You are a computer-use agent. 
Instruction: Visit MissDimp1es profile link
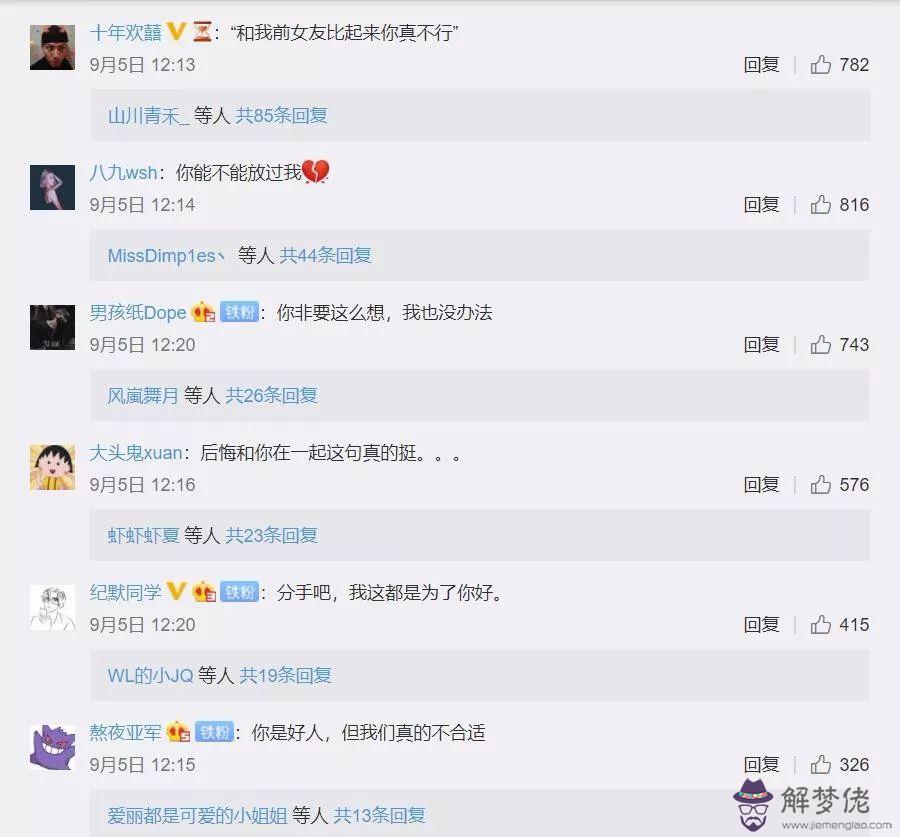point(166,255)
